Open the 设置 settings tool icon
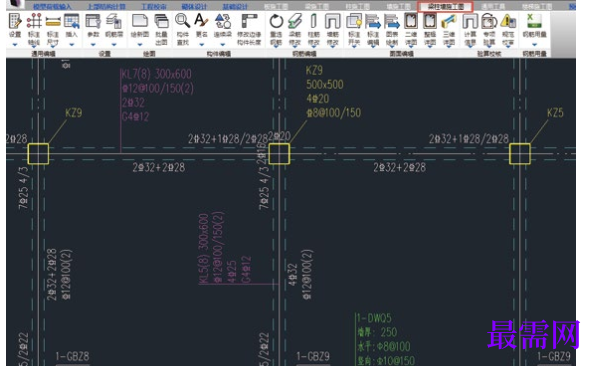Image resolution: width=599 pixels, height=366 pixels. click(x=15, y=21)
